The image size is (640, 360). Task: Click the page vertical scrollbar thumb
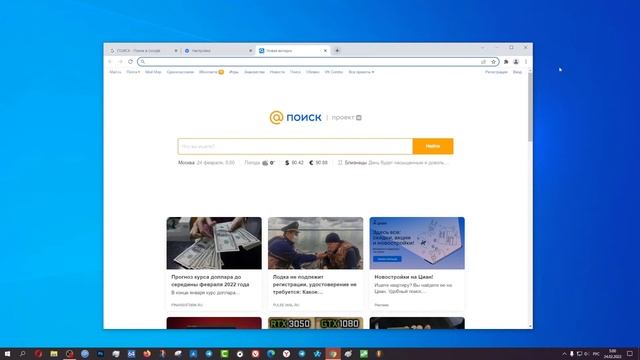coord(530,107)
